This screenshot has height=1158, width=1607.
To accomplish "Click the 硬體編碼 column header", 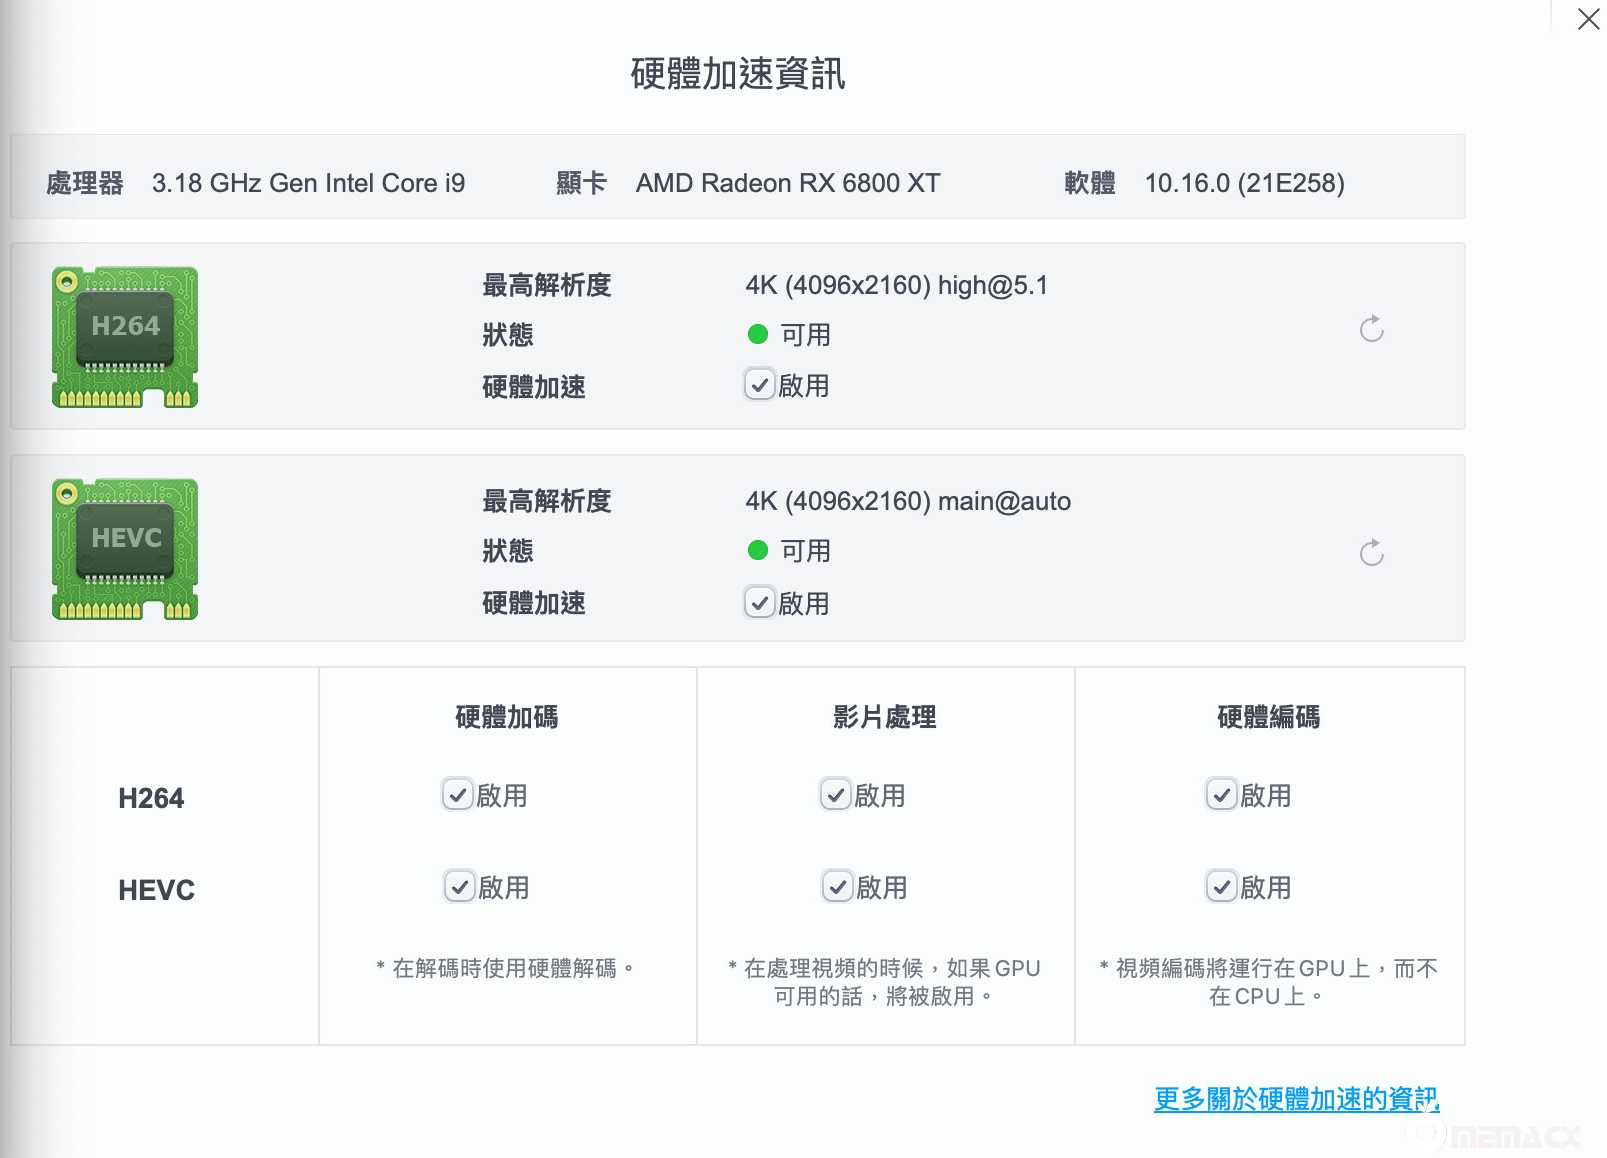I will [x=1268, y=717].
